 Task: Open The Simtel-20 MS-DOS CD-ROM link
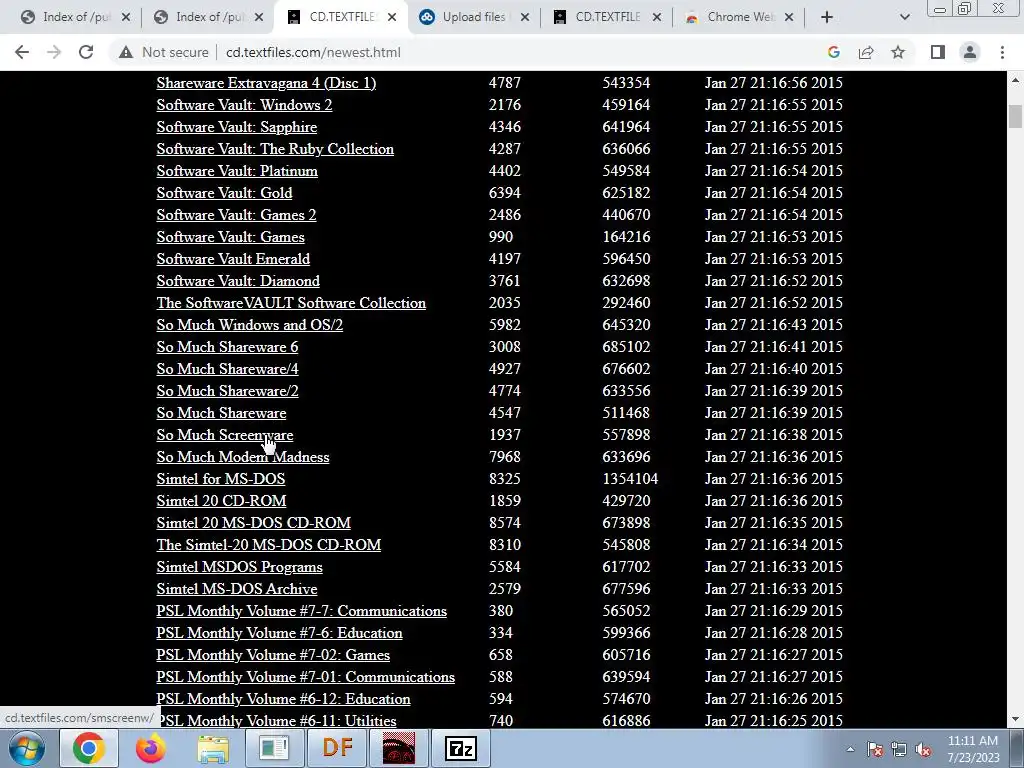point(268,545)
